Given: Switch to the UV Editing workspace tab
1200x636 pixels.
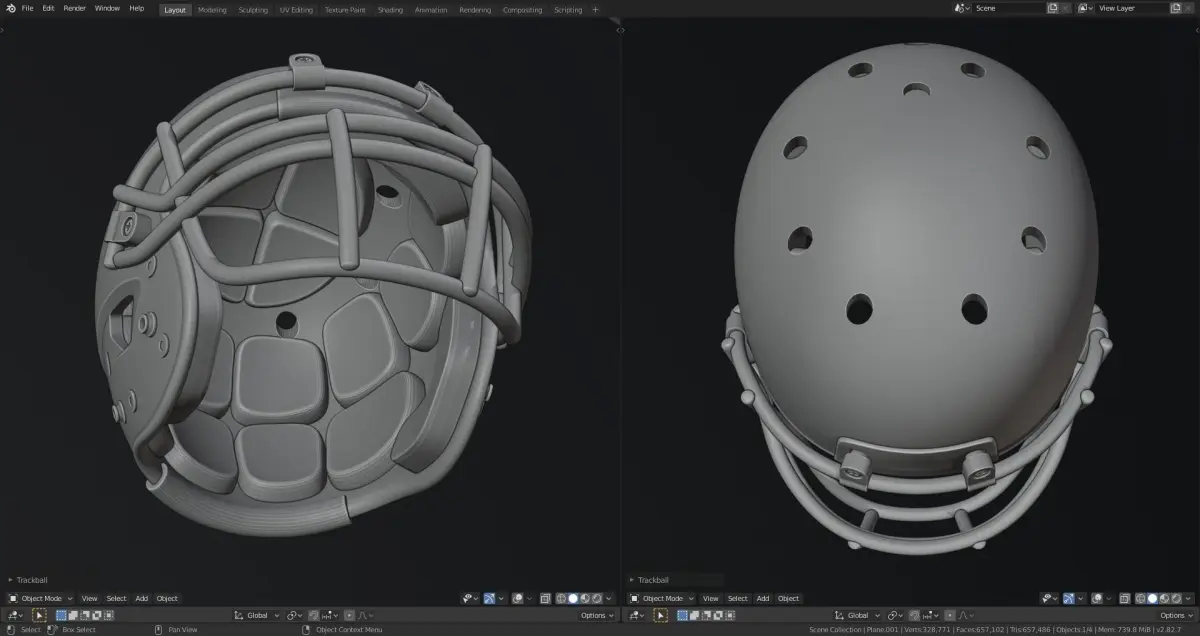Looking at the screenshot, I should [296, 9].
